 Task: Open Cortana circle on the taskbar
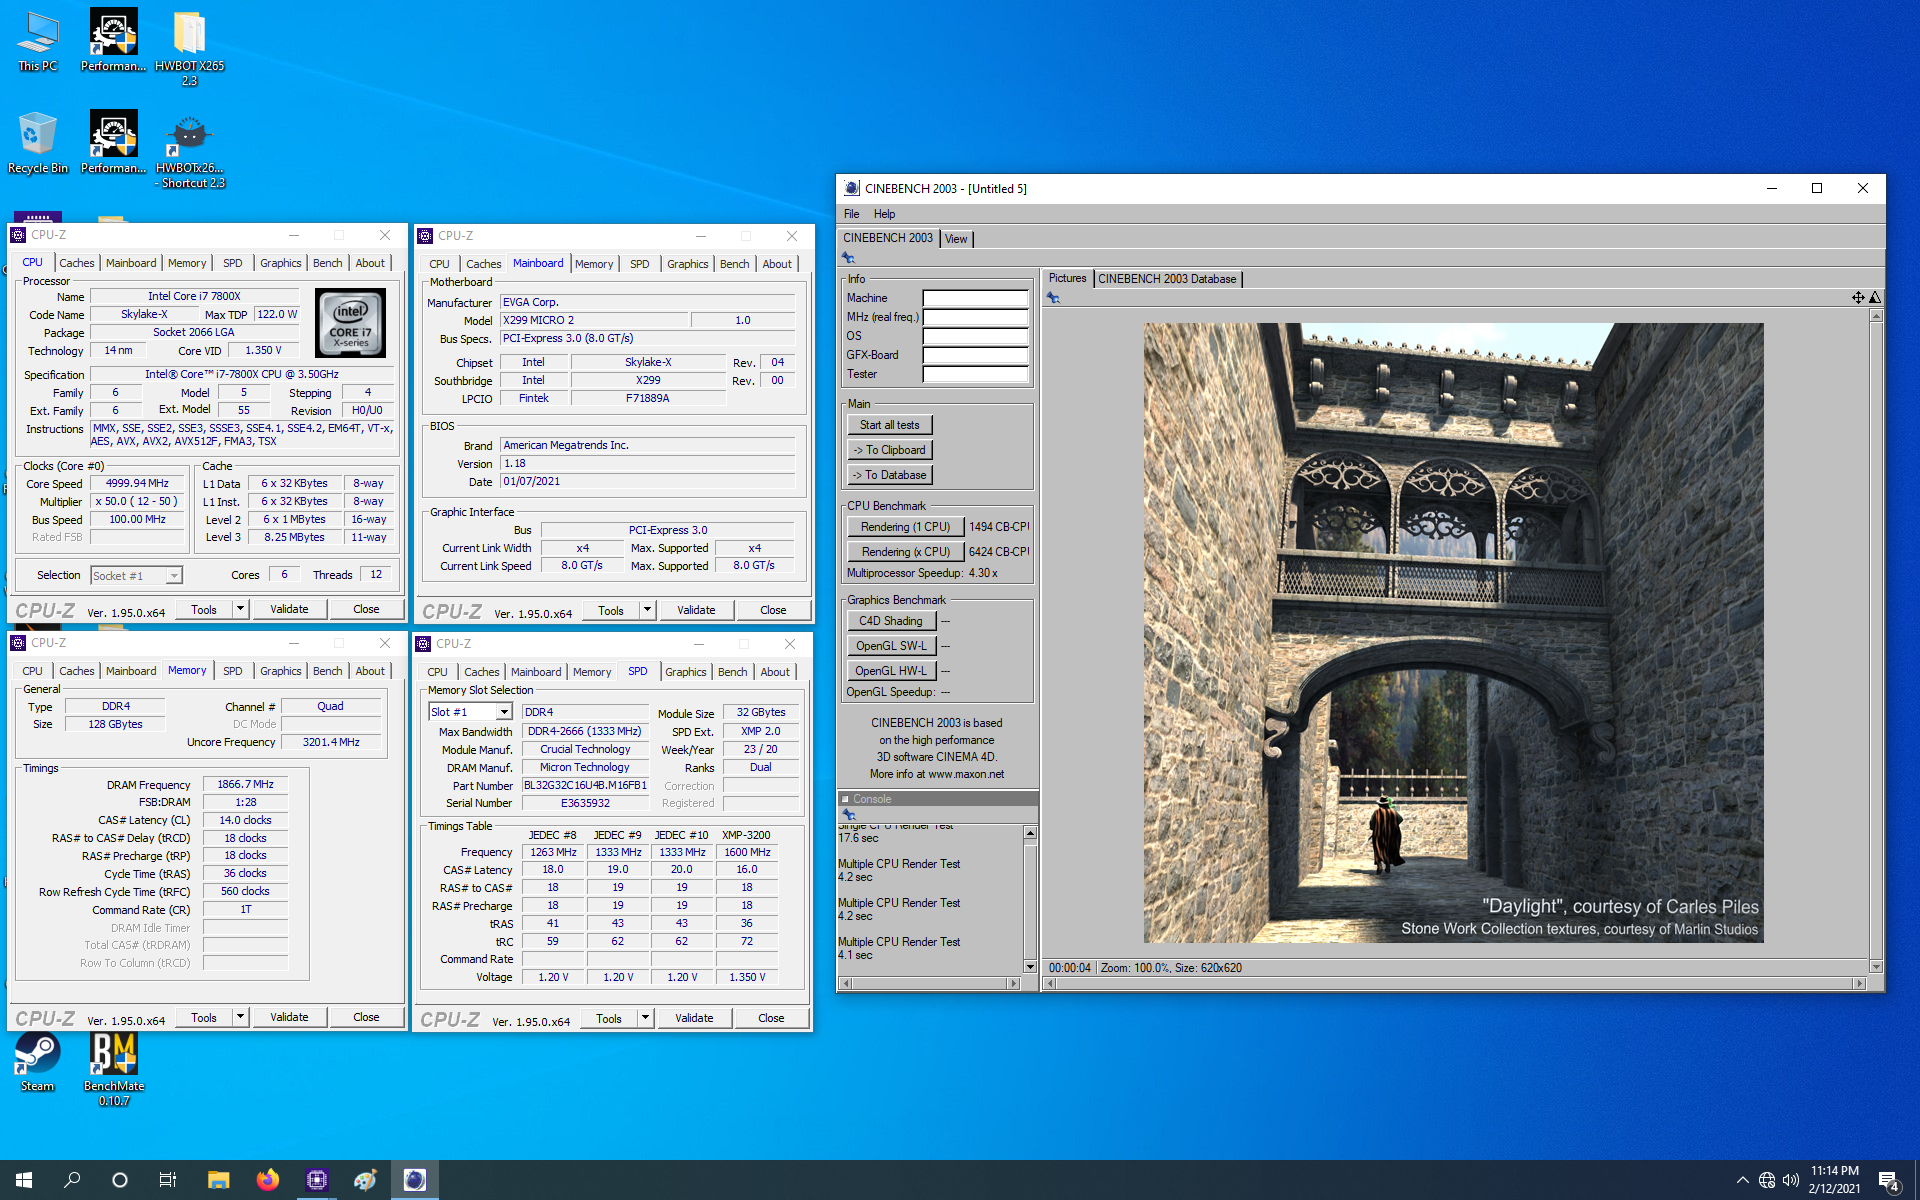tap(120, 1180)
